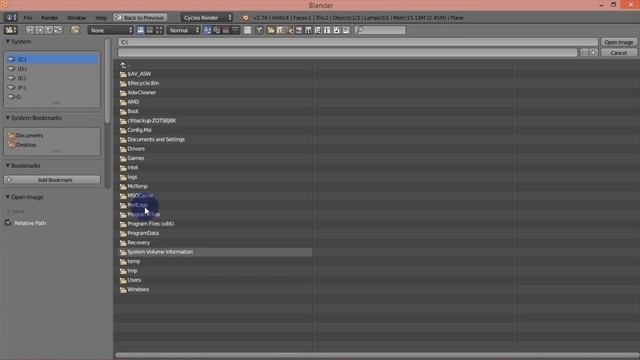
Task: Refresh the file list icon
Action: click(x=58, y=30)
